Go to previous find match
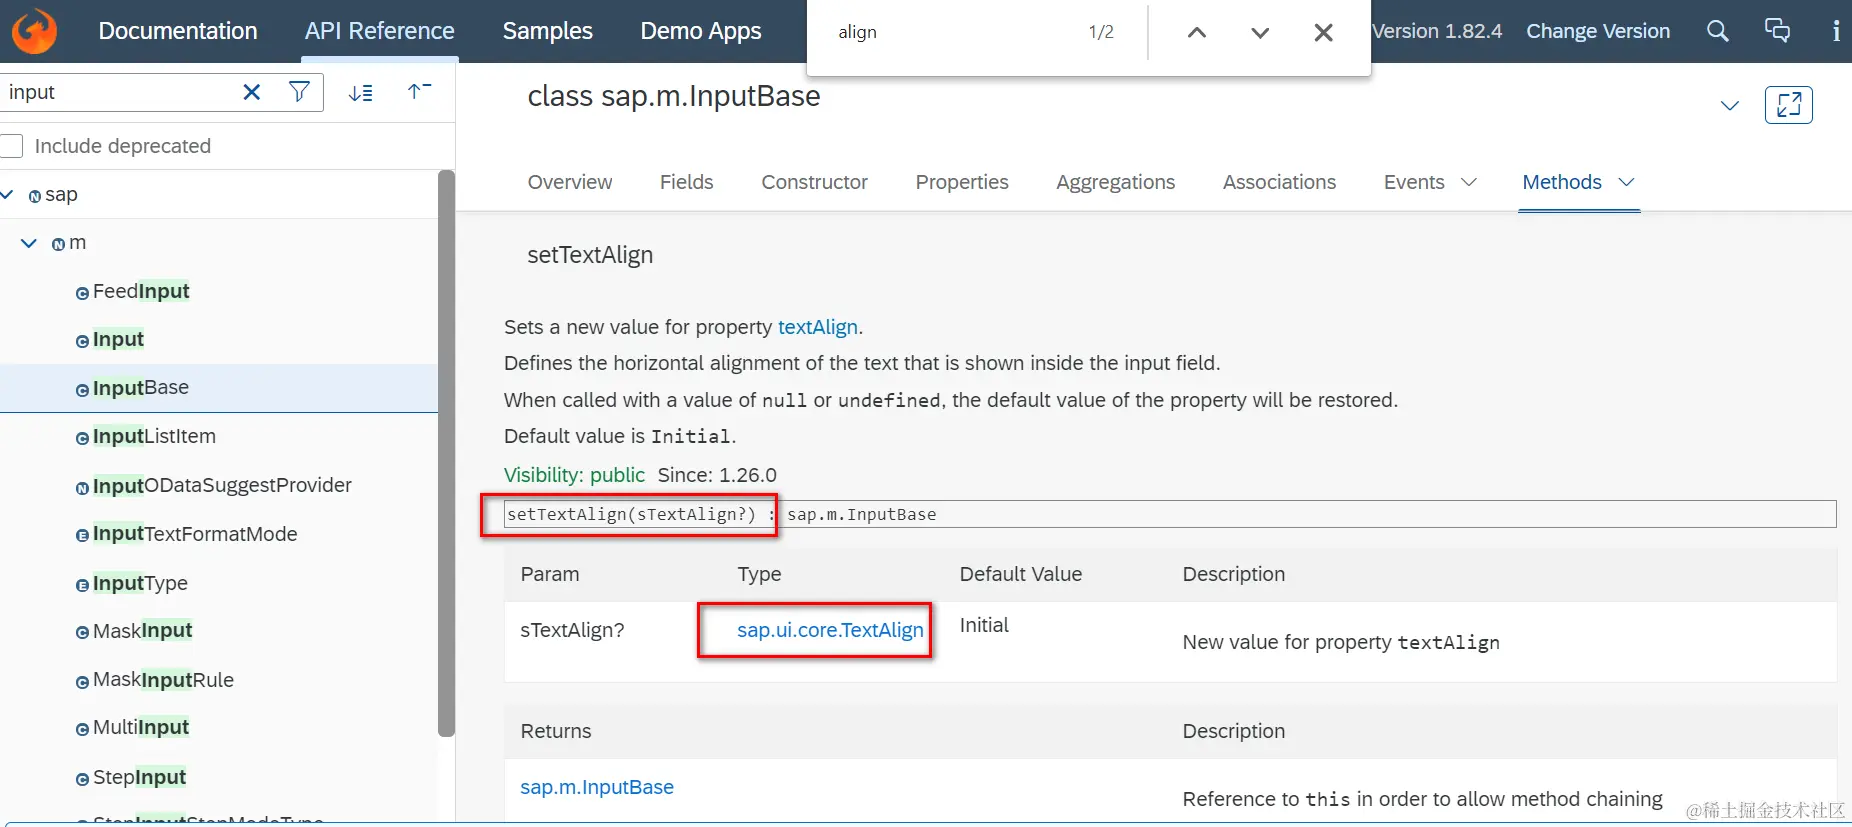Viewport: 1852px width, 827px height. [x=1196, y=32]
